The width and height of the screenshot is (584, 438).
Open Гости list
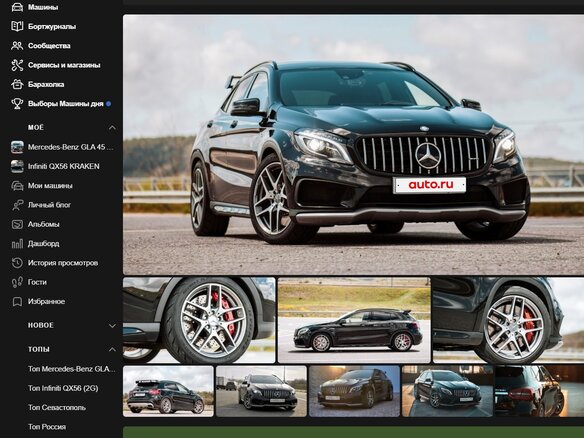[37, 282]
